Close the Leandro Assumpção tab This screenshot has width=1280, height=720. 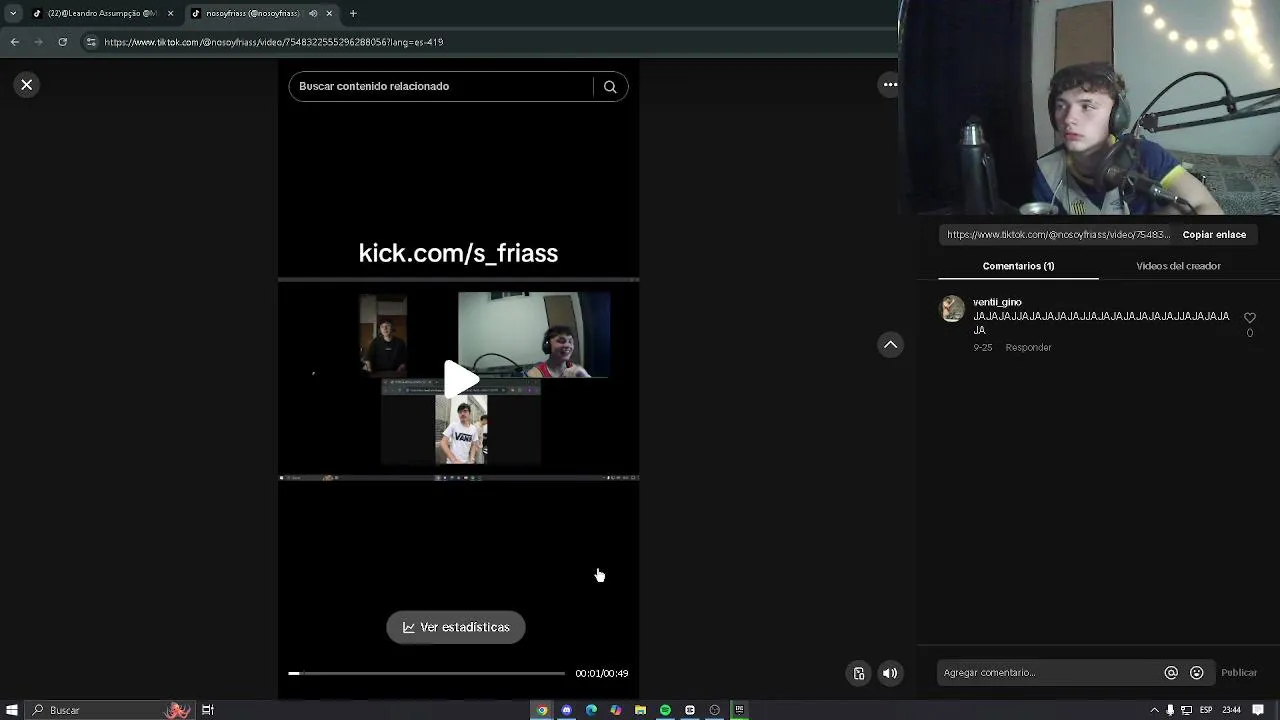[170, 13]
